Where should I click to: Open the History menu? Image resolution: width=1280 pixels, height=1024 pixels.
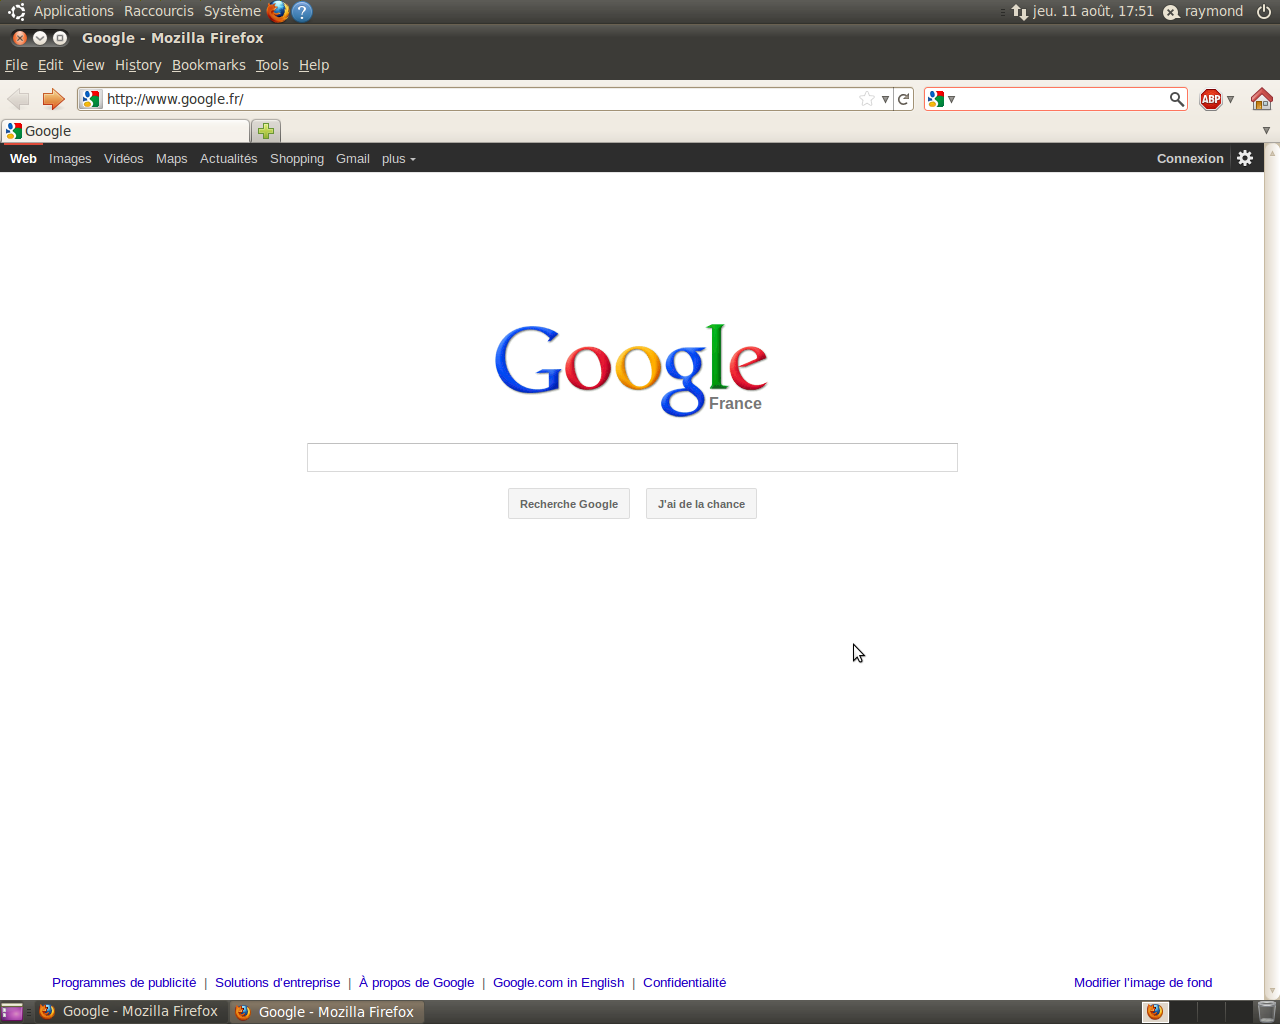pyautogui.click(x=138, y=65)
